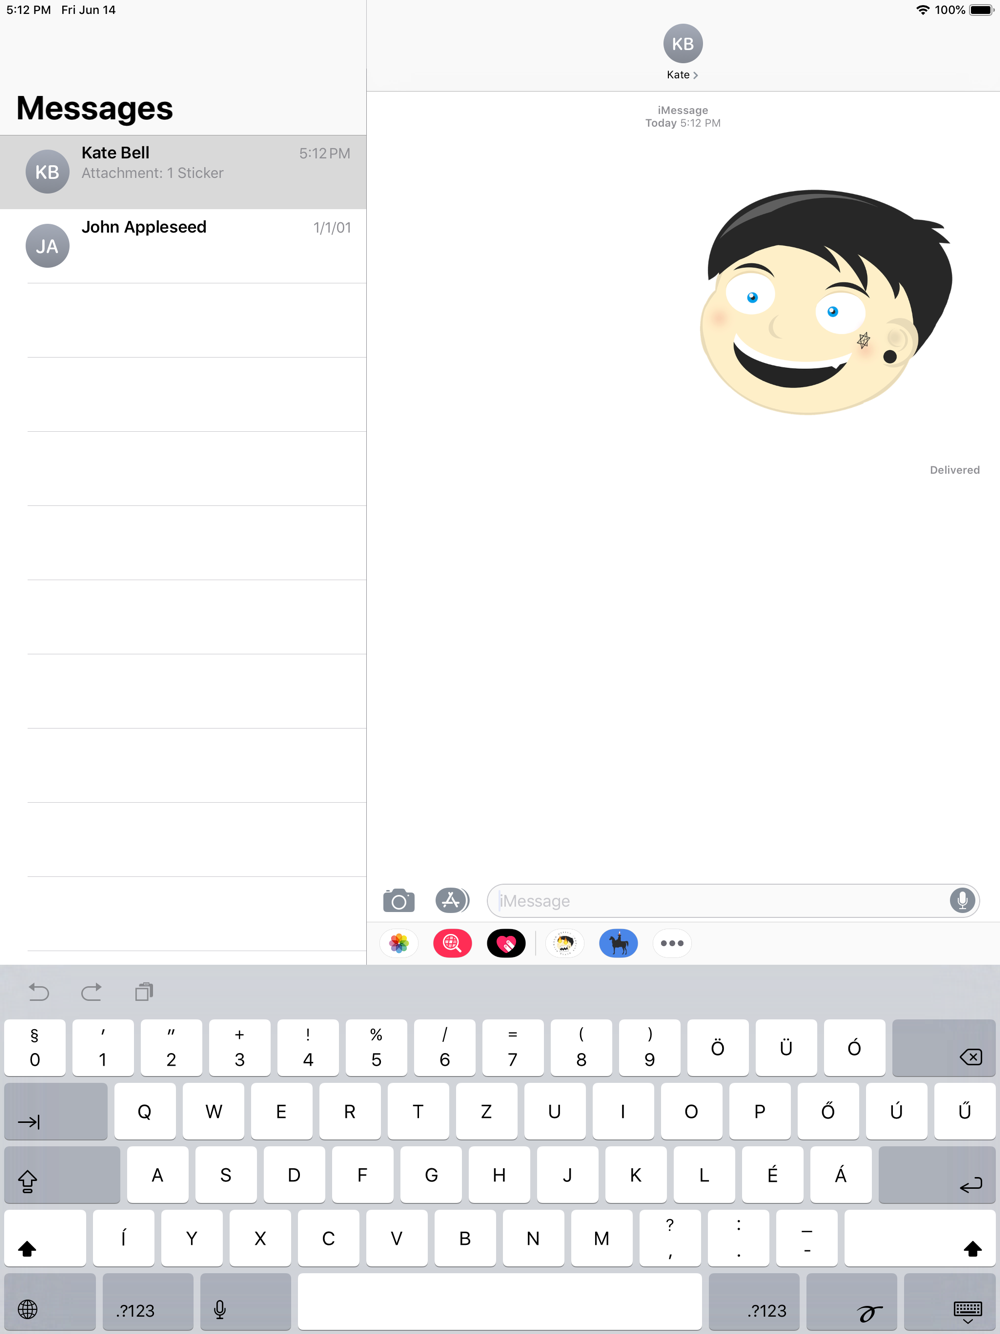Tap the KB avatar in the conversation header
Viewport: 1000px width, 1334px height.
[683, 44]
